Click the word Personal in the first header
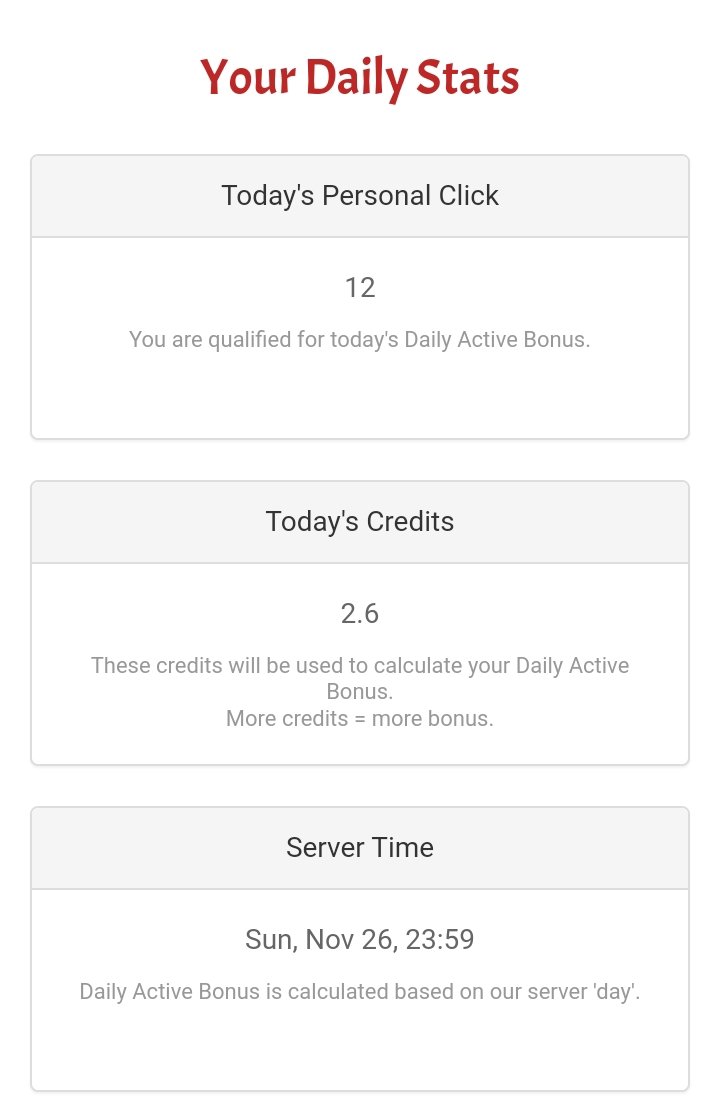 tap(376, 196)
